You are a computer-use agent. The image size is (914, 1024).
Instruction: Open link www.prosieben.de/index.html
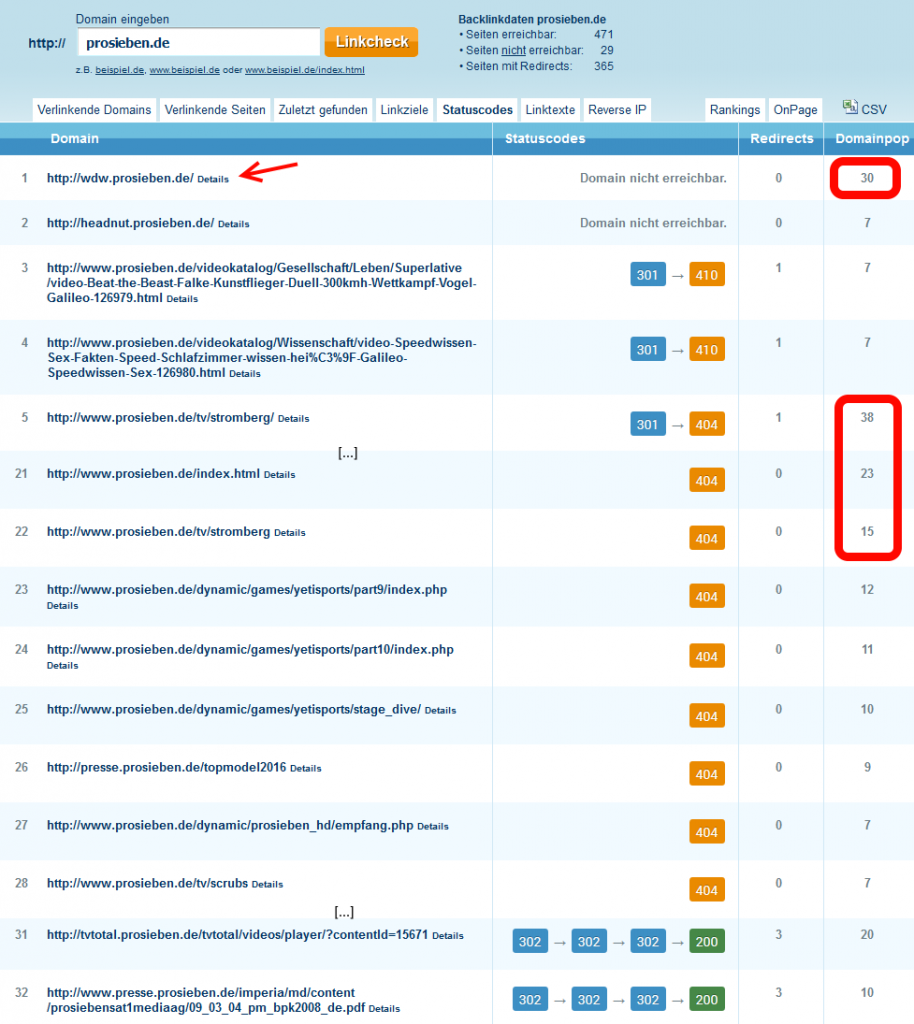[153, 473]
